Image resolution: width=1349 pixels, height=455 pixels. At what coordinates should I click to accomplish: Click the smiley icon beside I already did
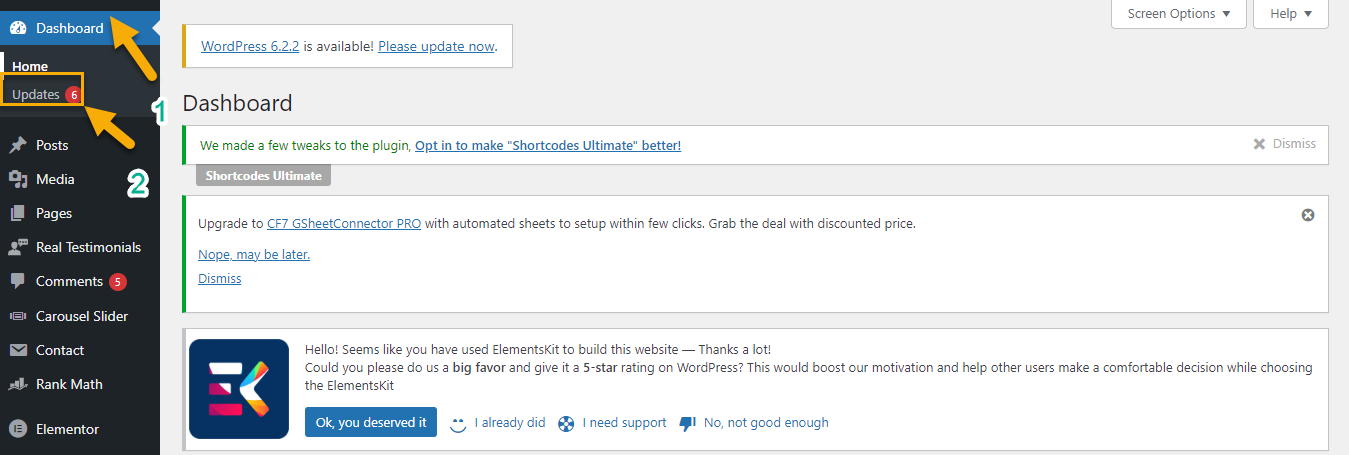point(459,423)
